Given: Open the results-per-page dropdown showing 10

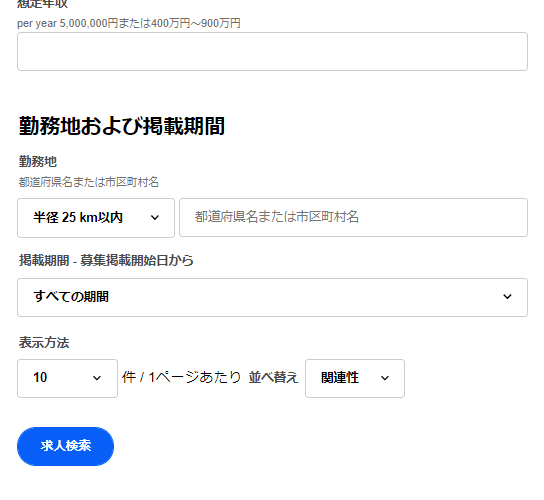Looking at the screenshot, I should coord(67,378).
